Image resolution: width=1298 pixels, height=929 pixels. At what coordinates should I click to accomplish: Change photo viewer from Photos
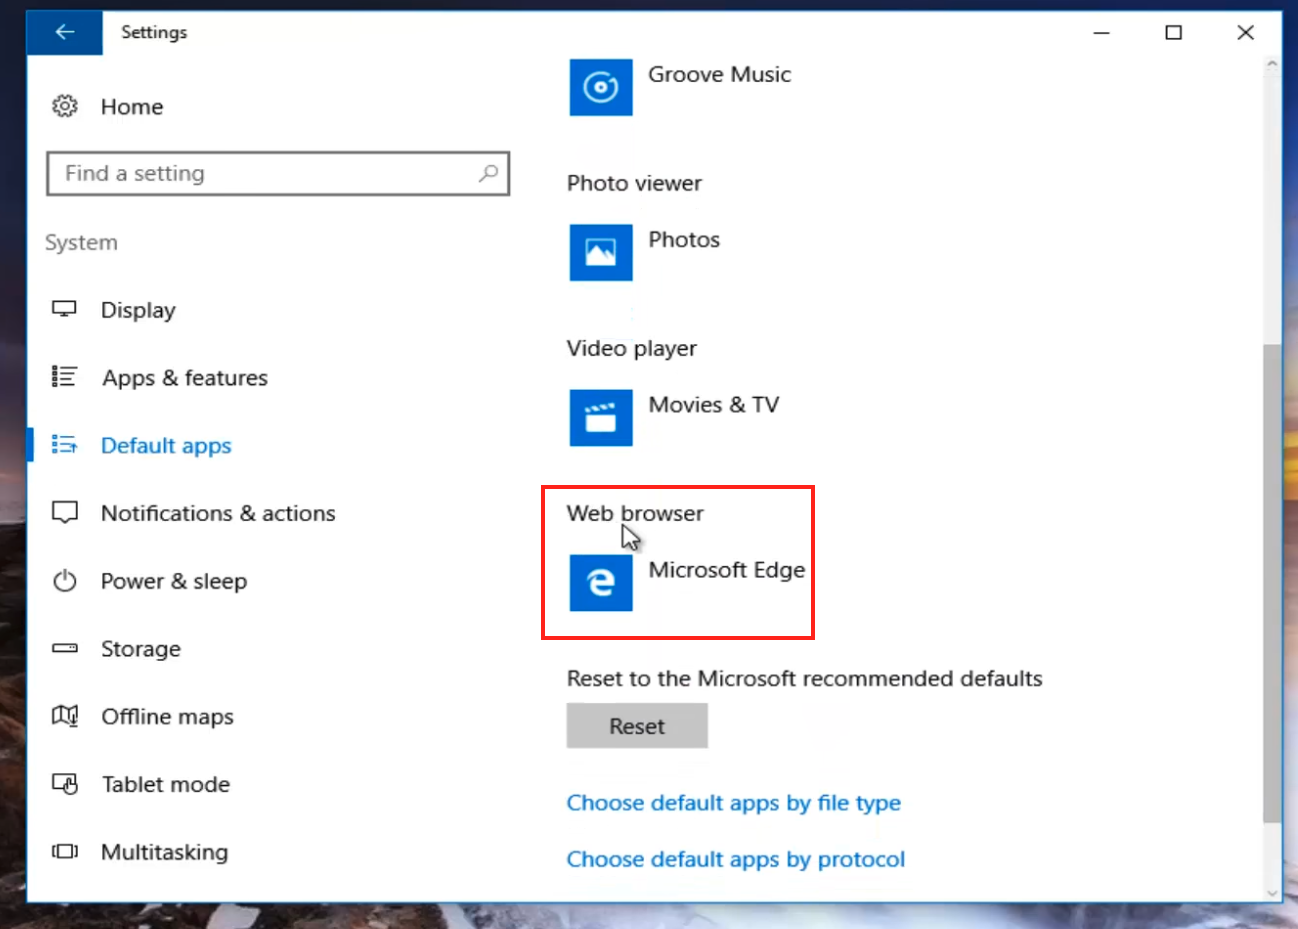pos(684,239)
